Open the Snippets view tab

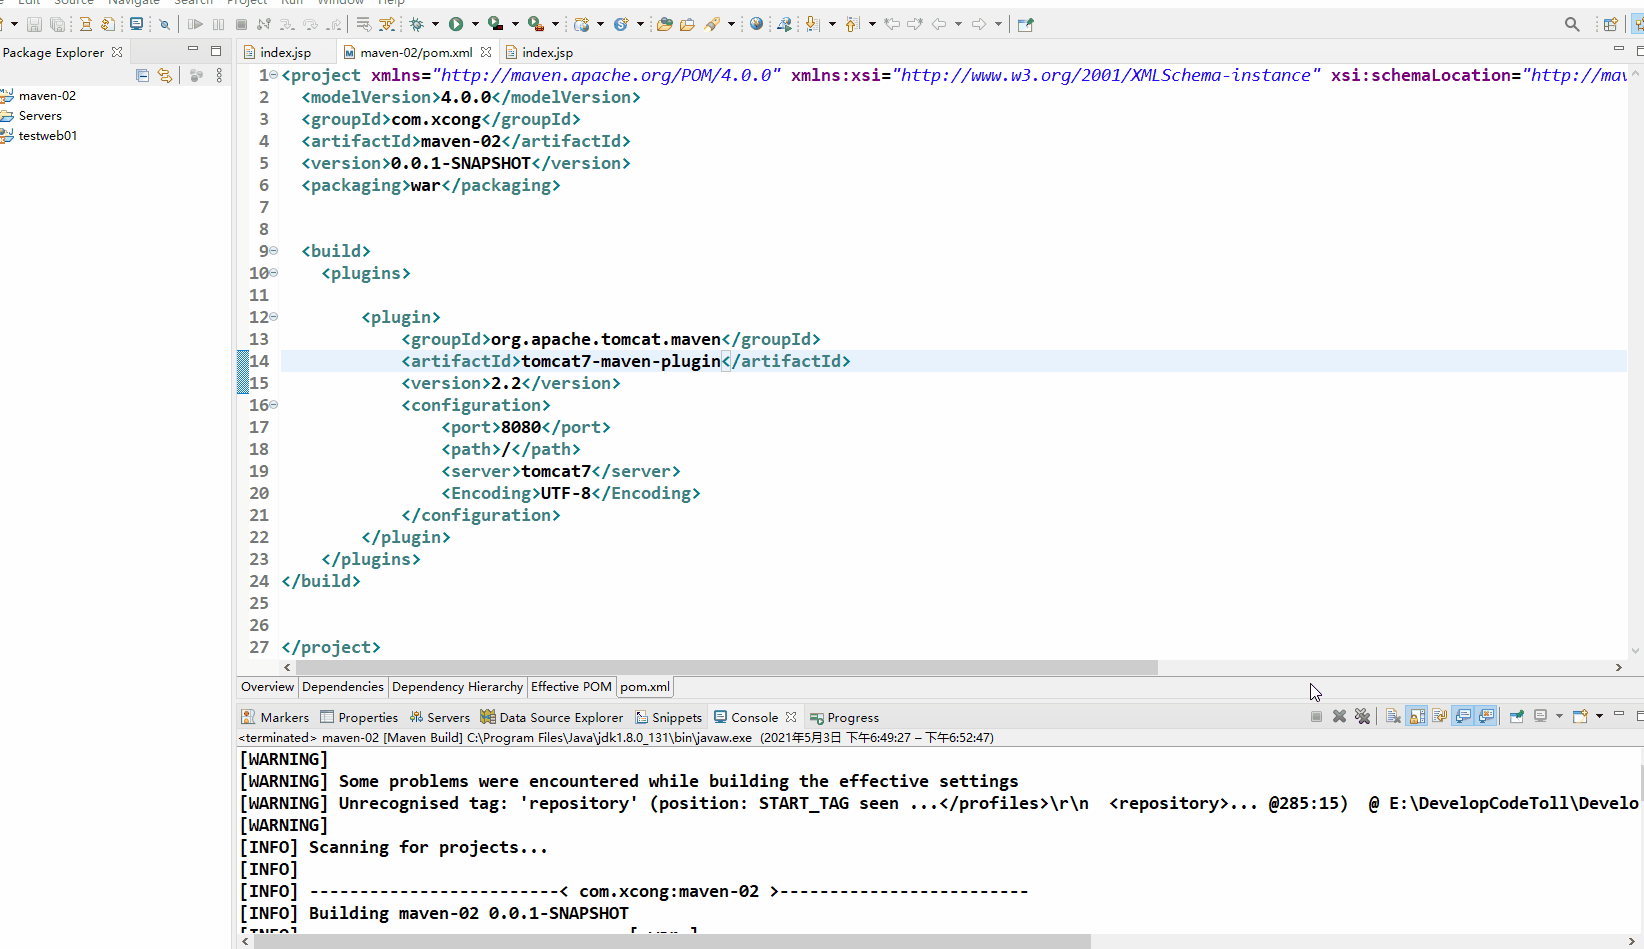point(668,717)
